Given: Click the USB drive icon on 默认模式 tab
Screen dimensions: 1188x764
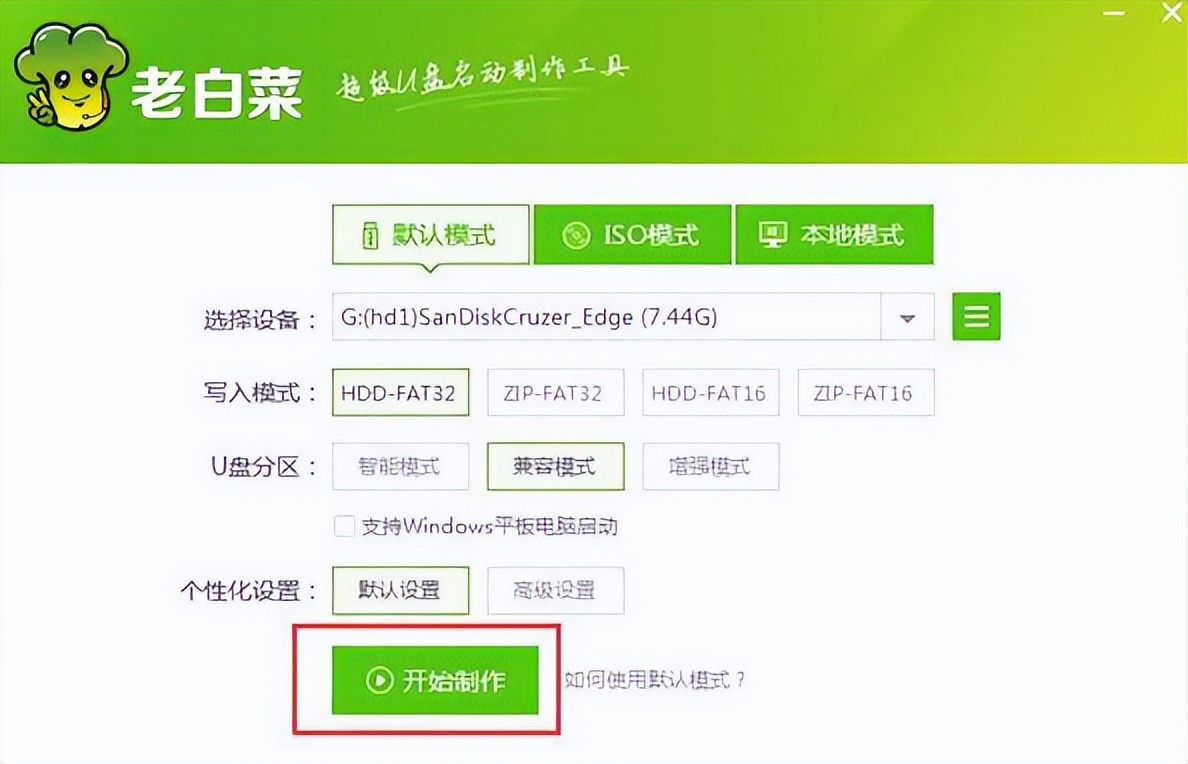Looking at the screenshot, I should click(371, 233).
